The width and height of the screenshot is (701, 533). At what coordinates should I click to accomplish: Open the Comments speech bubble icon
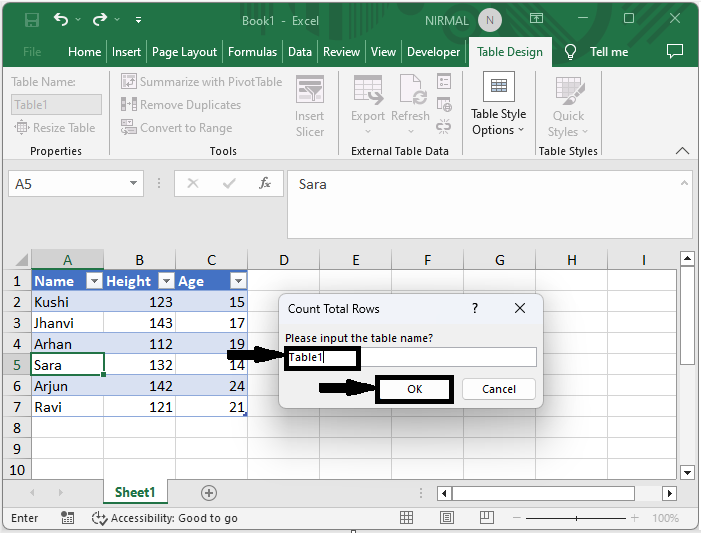[x=675, y=51]
